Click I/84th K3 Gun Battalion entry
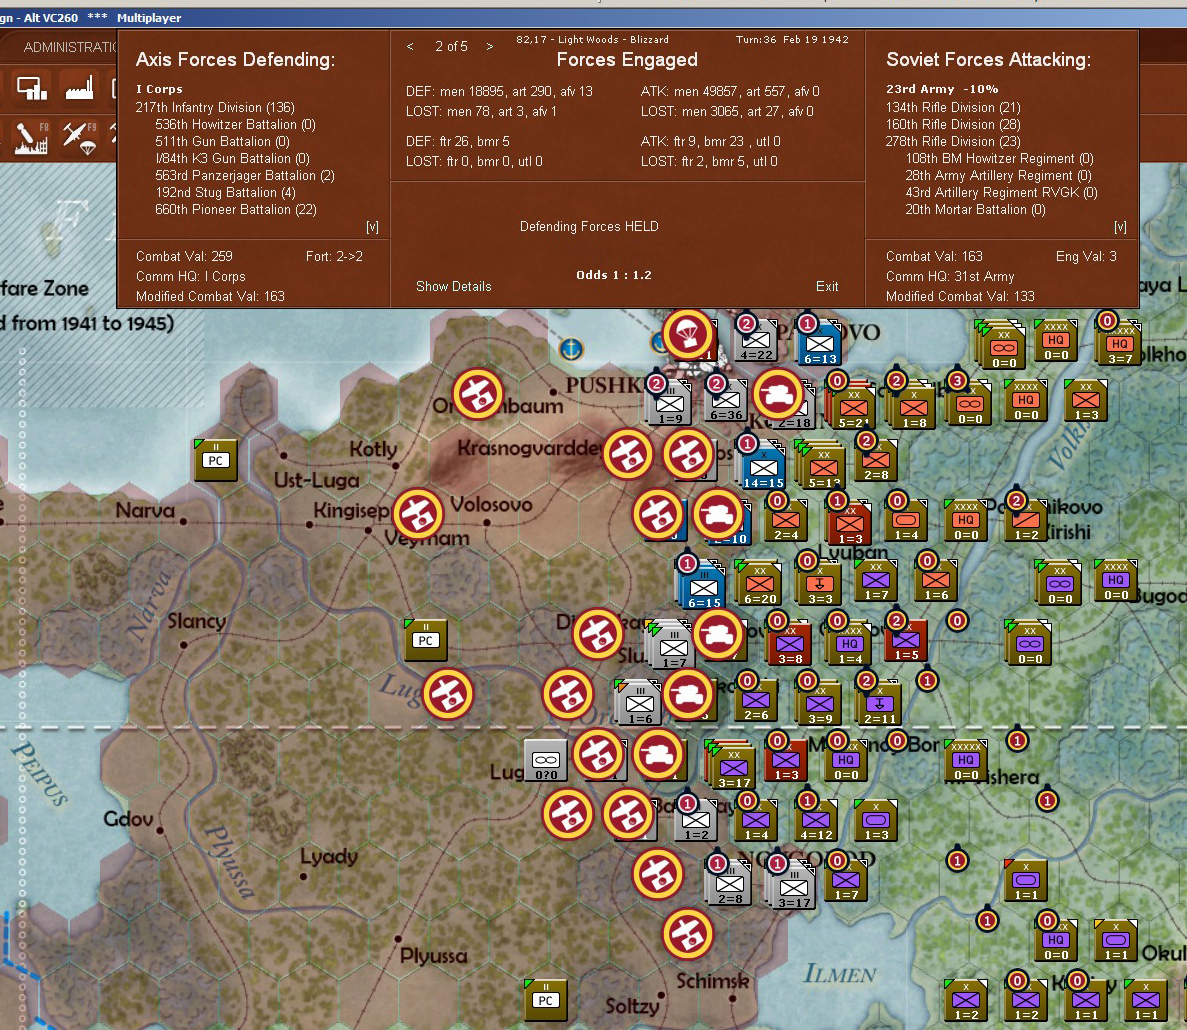 point(232,158)
